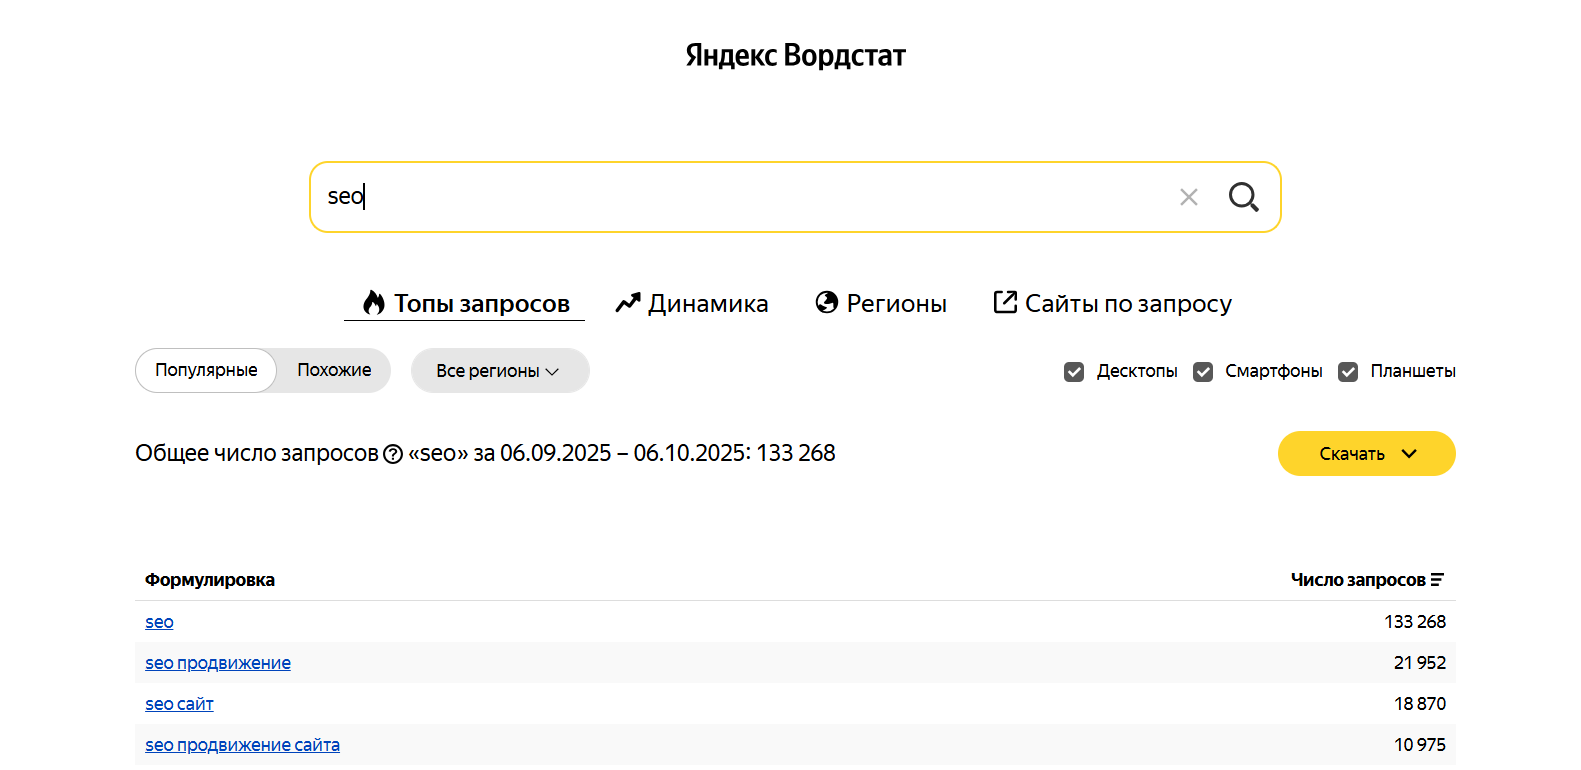Click the magnifying glass search icon
Image resolution: width=1581 pixels, height=770 pixels.
[x=1243, y=197]
